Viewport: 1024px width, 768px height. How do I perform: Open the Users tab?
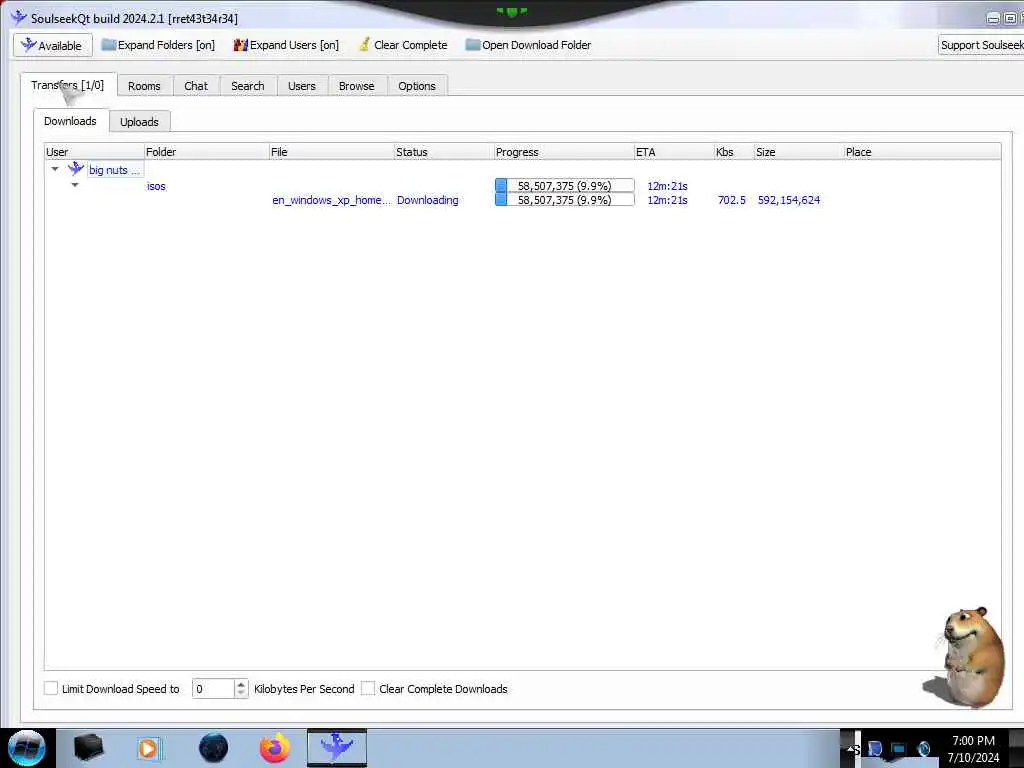[x=302, y=86]
